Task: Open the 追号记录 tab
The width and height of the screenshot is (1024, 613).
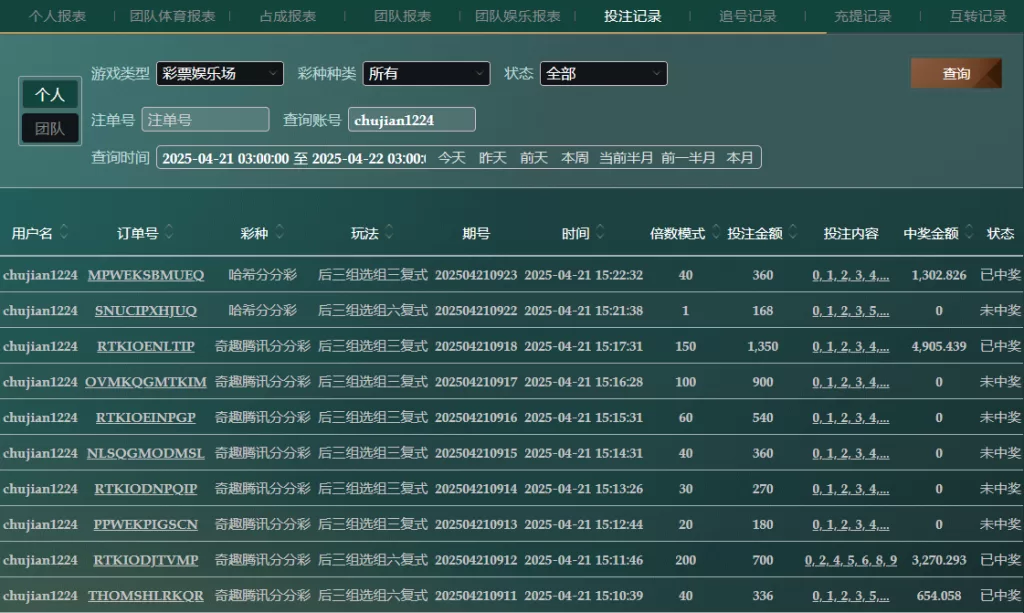Action: click(748, 16)
